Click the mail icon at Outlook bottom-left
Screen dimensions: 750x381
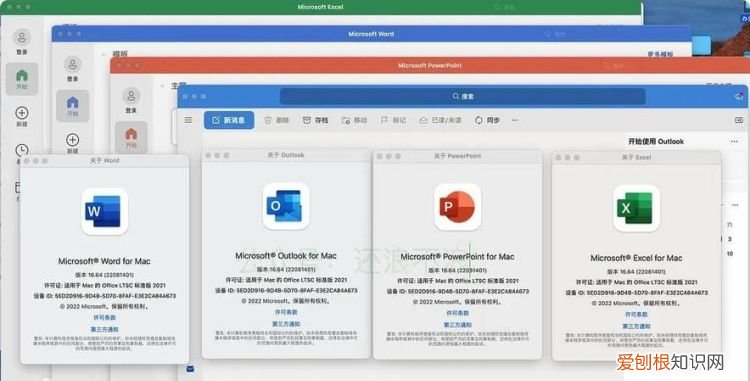pos(190,369)
